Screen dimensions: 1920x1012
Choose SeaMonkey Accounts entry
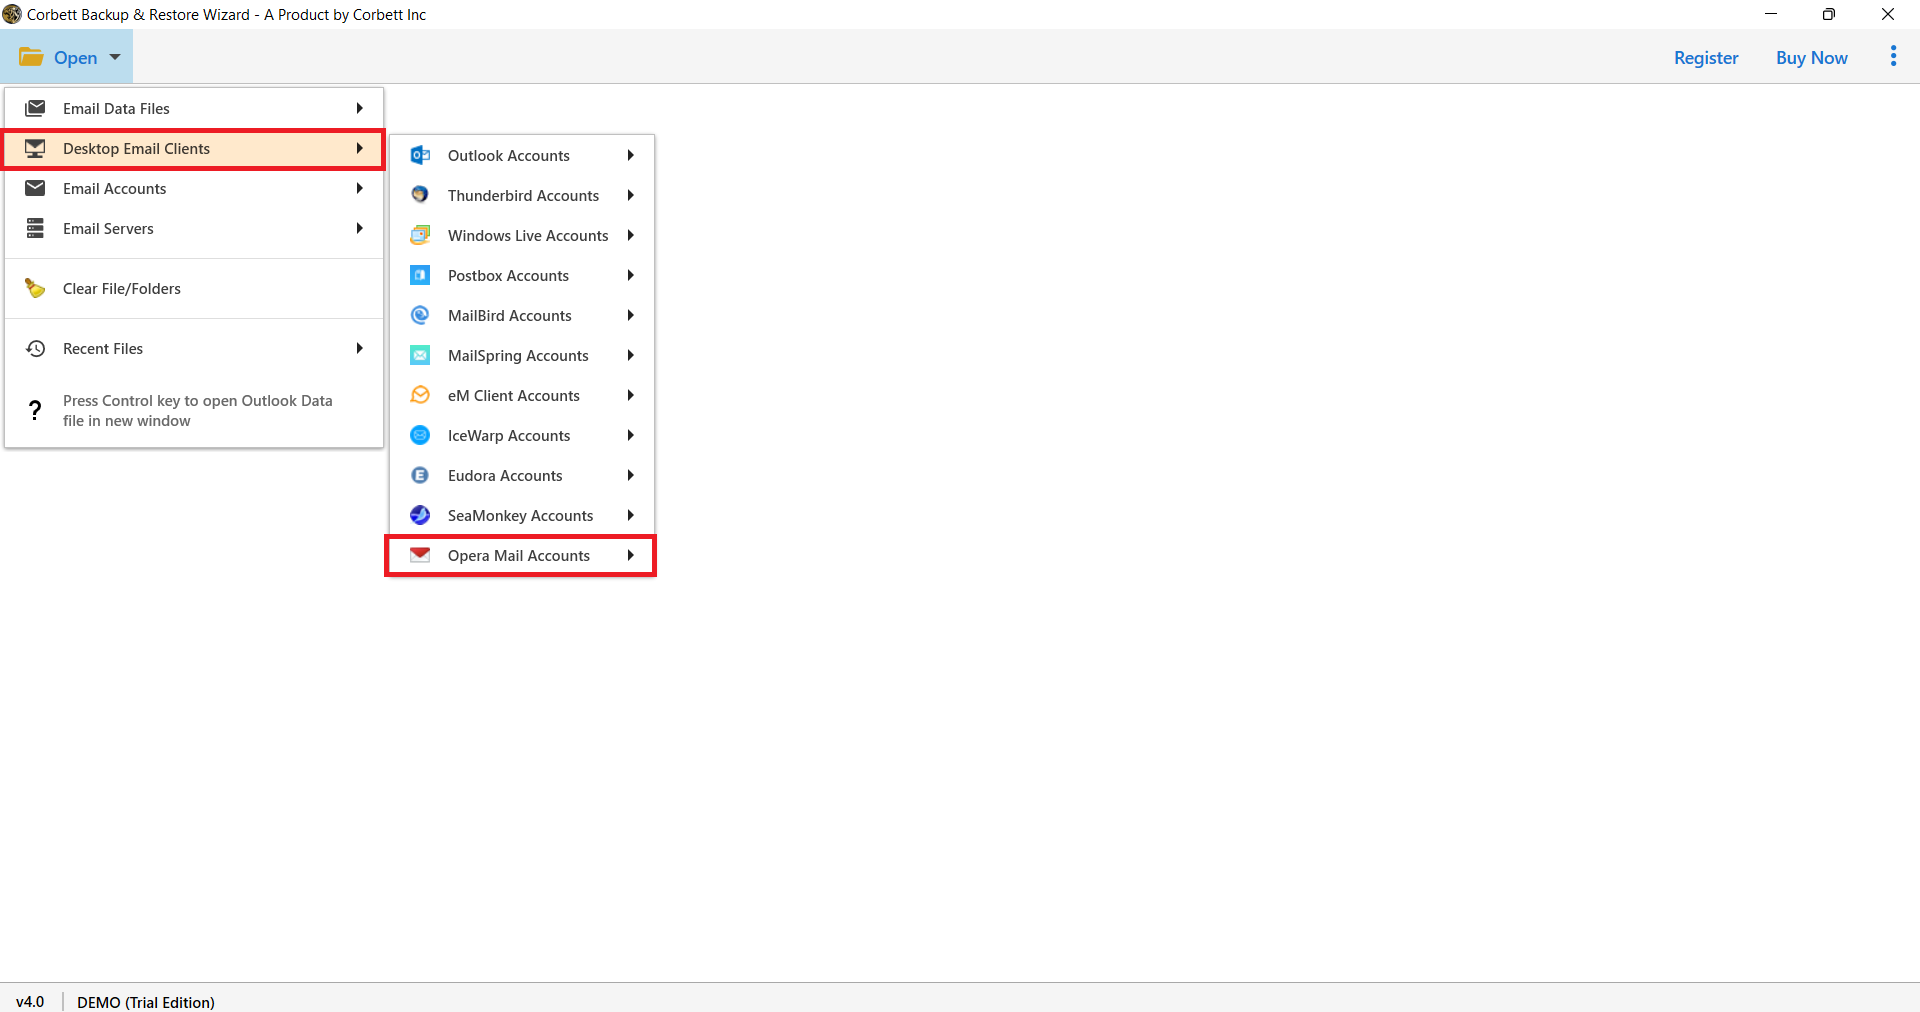pos(522,515)
